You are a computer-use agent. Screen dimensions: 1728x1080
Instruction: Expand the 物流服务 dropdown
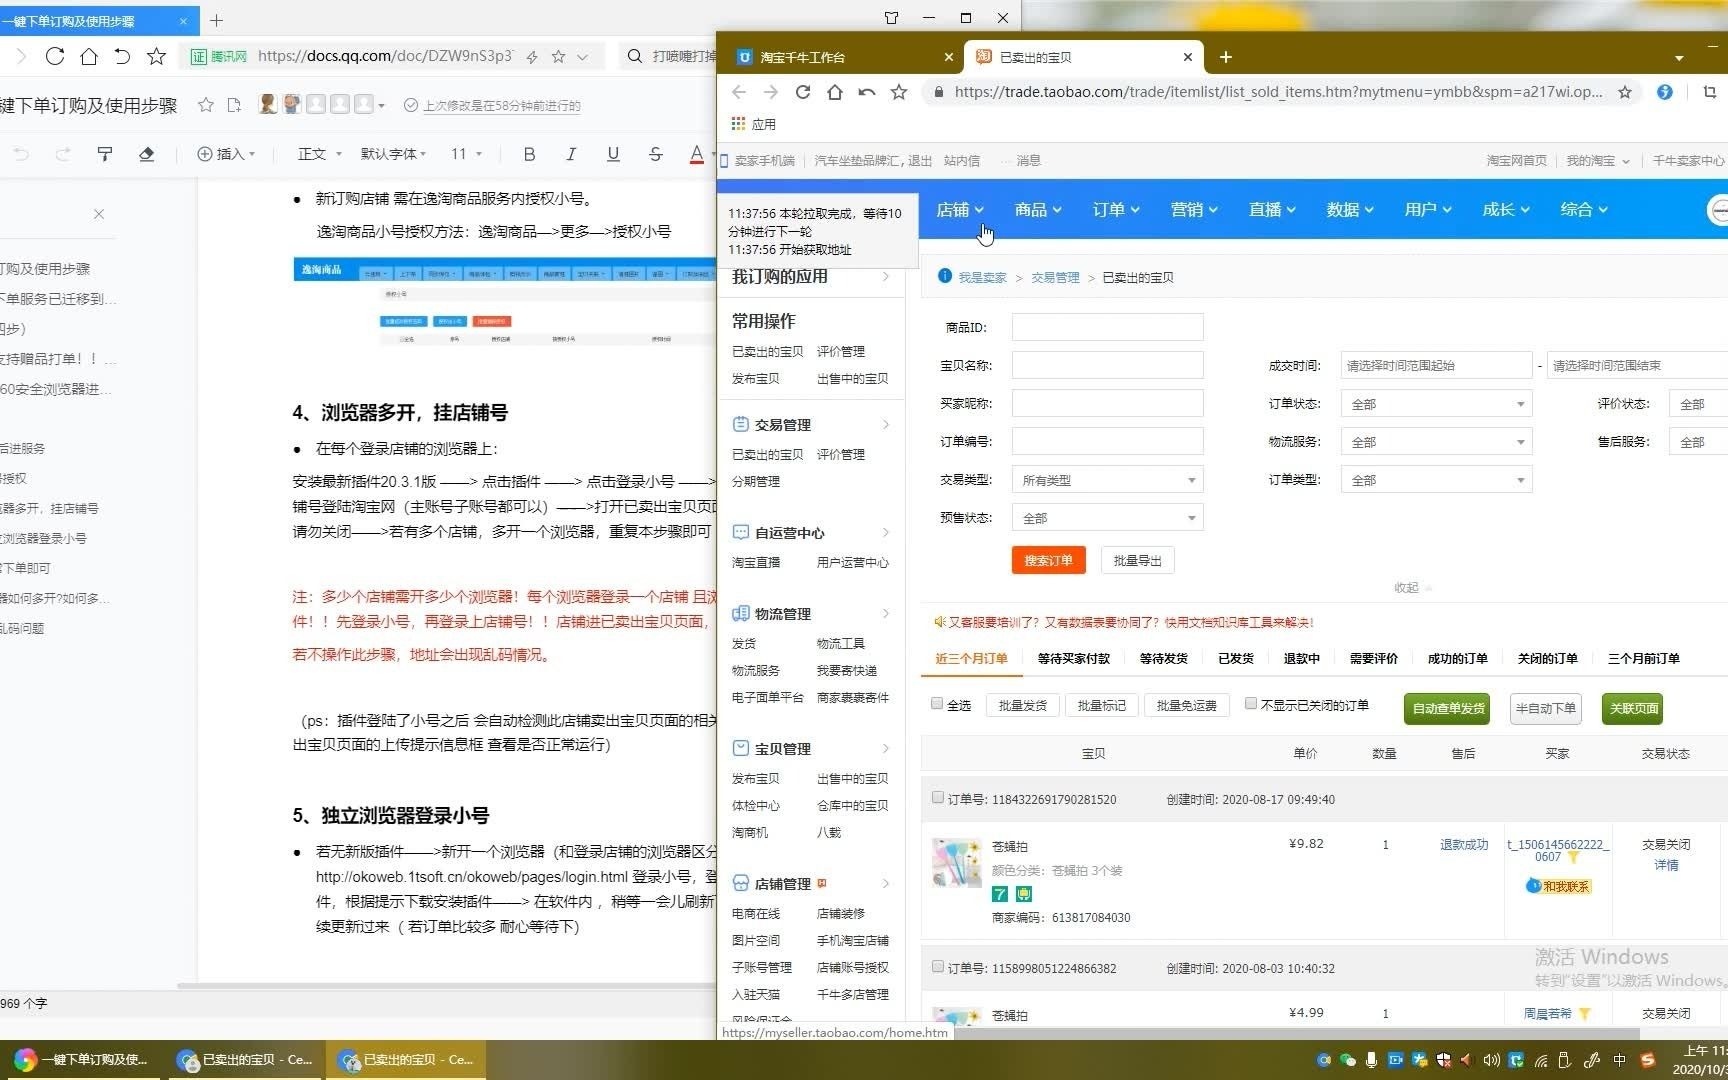[1436, 442]
